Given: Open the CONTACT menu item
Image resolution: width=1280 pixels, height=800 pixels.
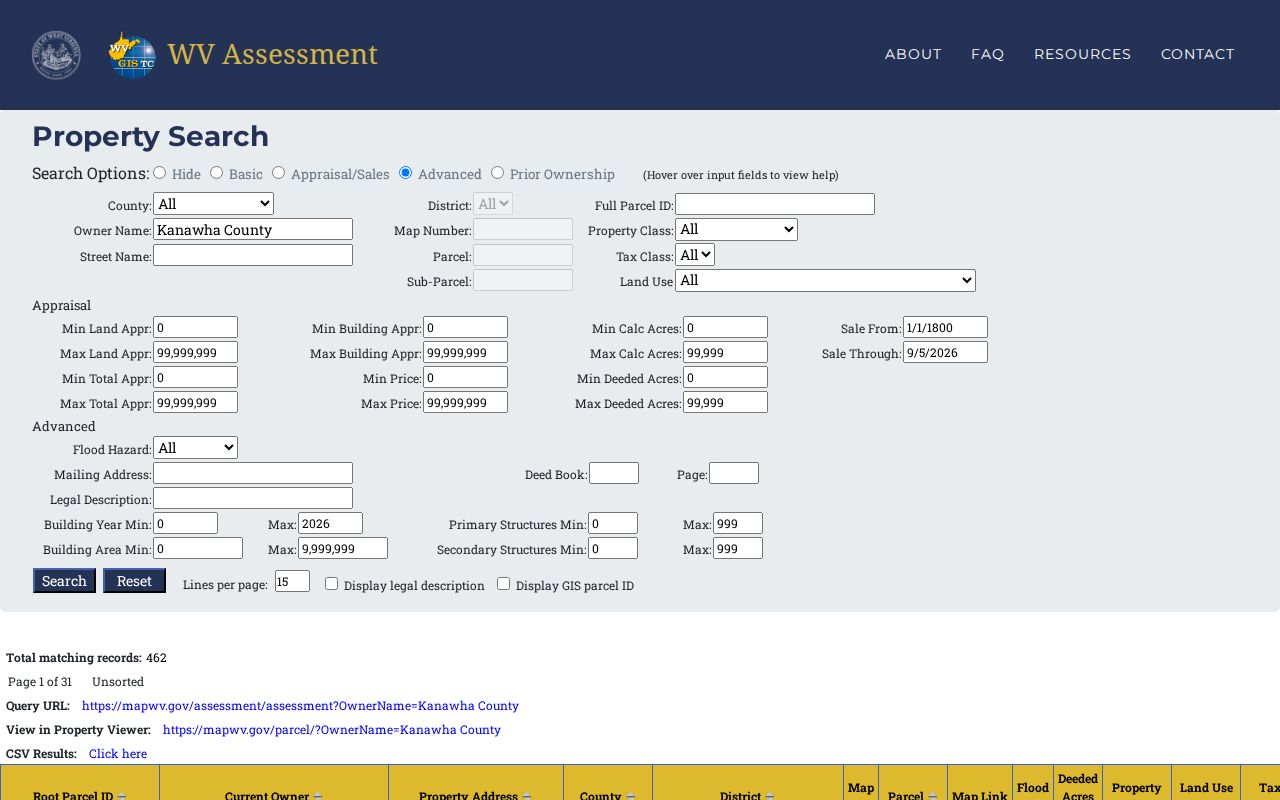Looking at the screenshot, I should [1197, 54].
